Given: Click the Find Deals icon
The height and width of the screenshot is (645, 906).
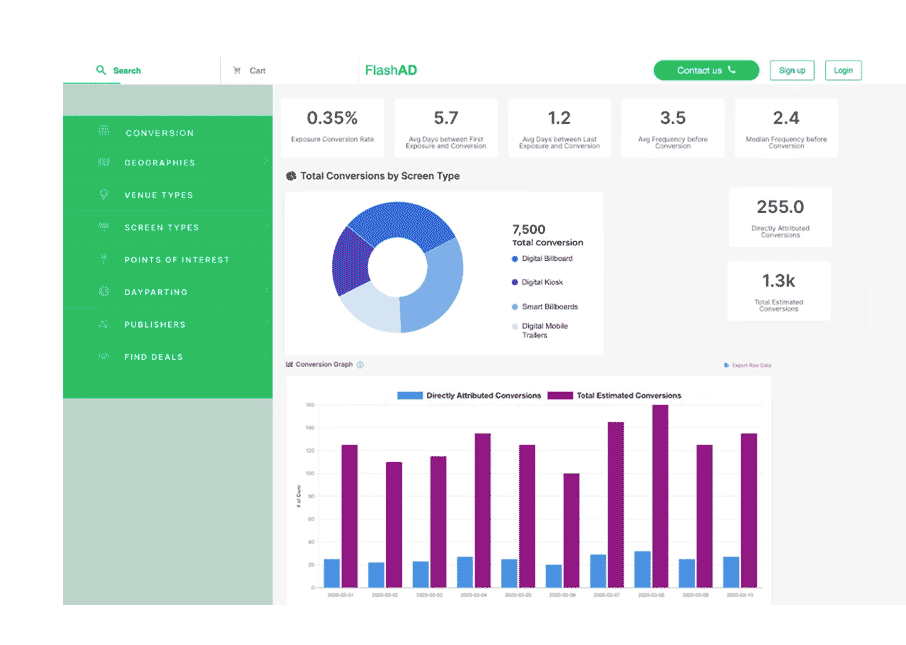Looking at the screenshot, I should 103,357.
